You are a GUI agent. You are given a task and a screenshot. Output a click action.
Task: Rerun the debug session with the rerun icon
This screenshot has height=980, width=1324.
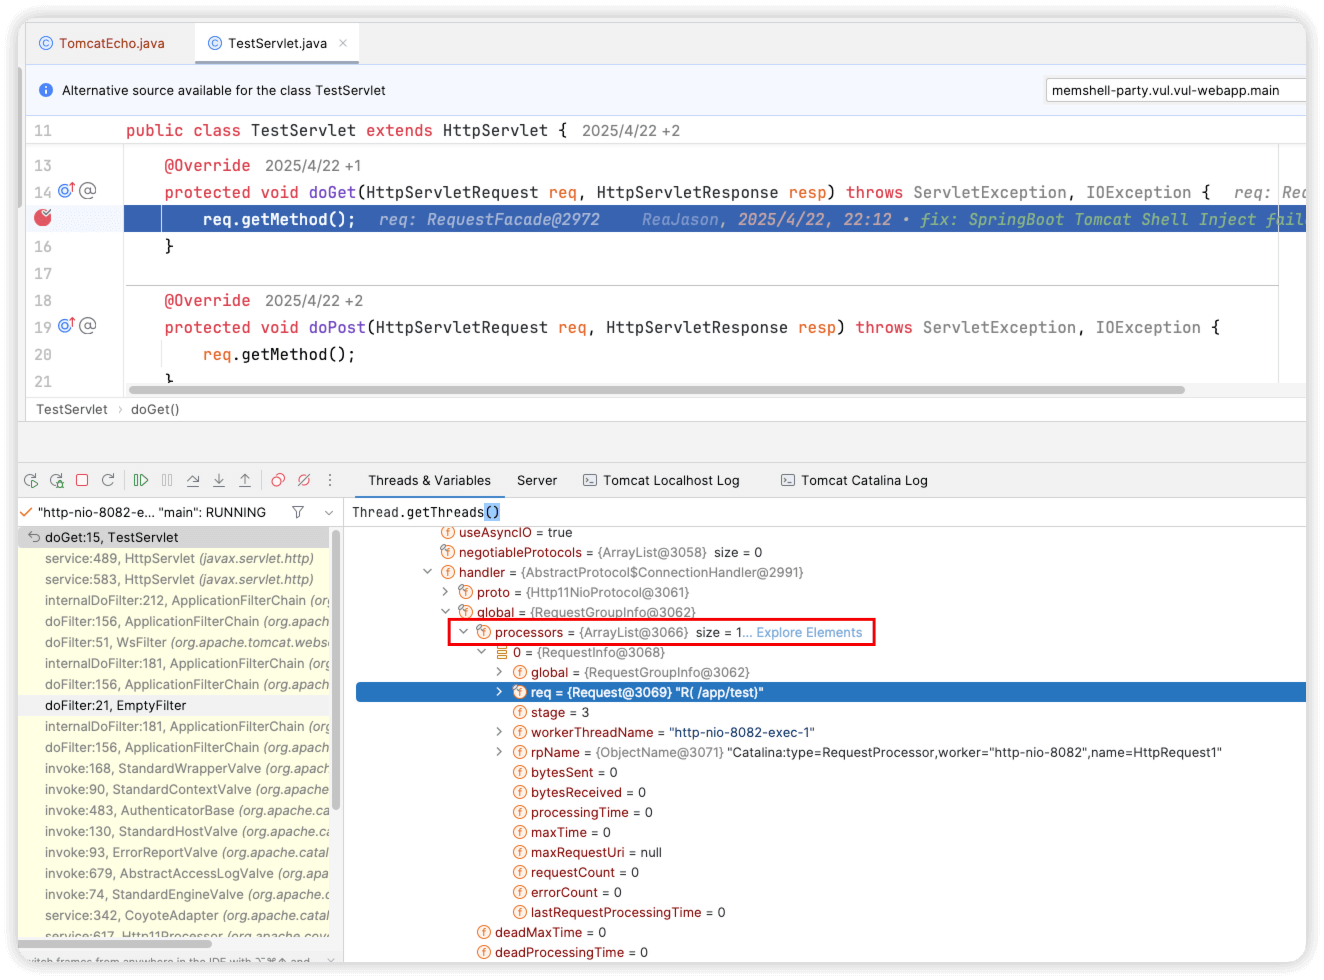click(31, 480)
